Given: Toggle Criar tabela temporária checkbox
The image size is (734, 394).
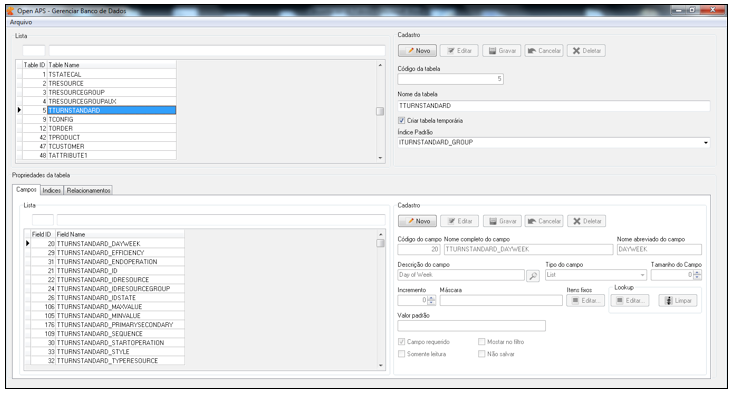Looking at the screenshot, I should click(x=401, y=120).
